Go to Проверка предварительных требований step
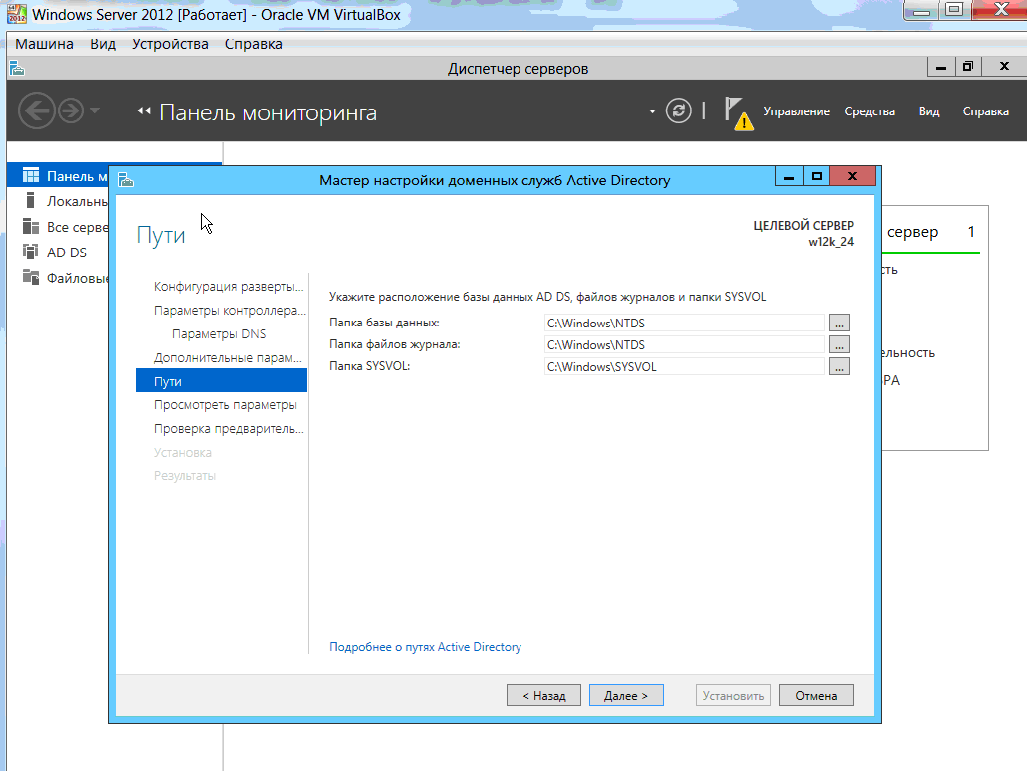Image resolution: width=1027 pixels, height=771 pixels. coord(229,429)
